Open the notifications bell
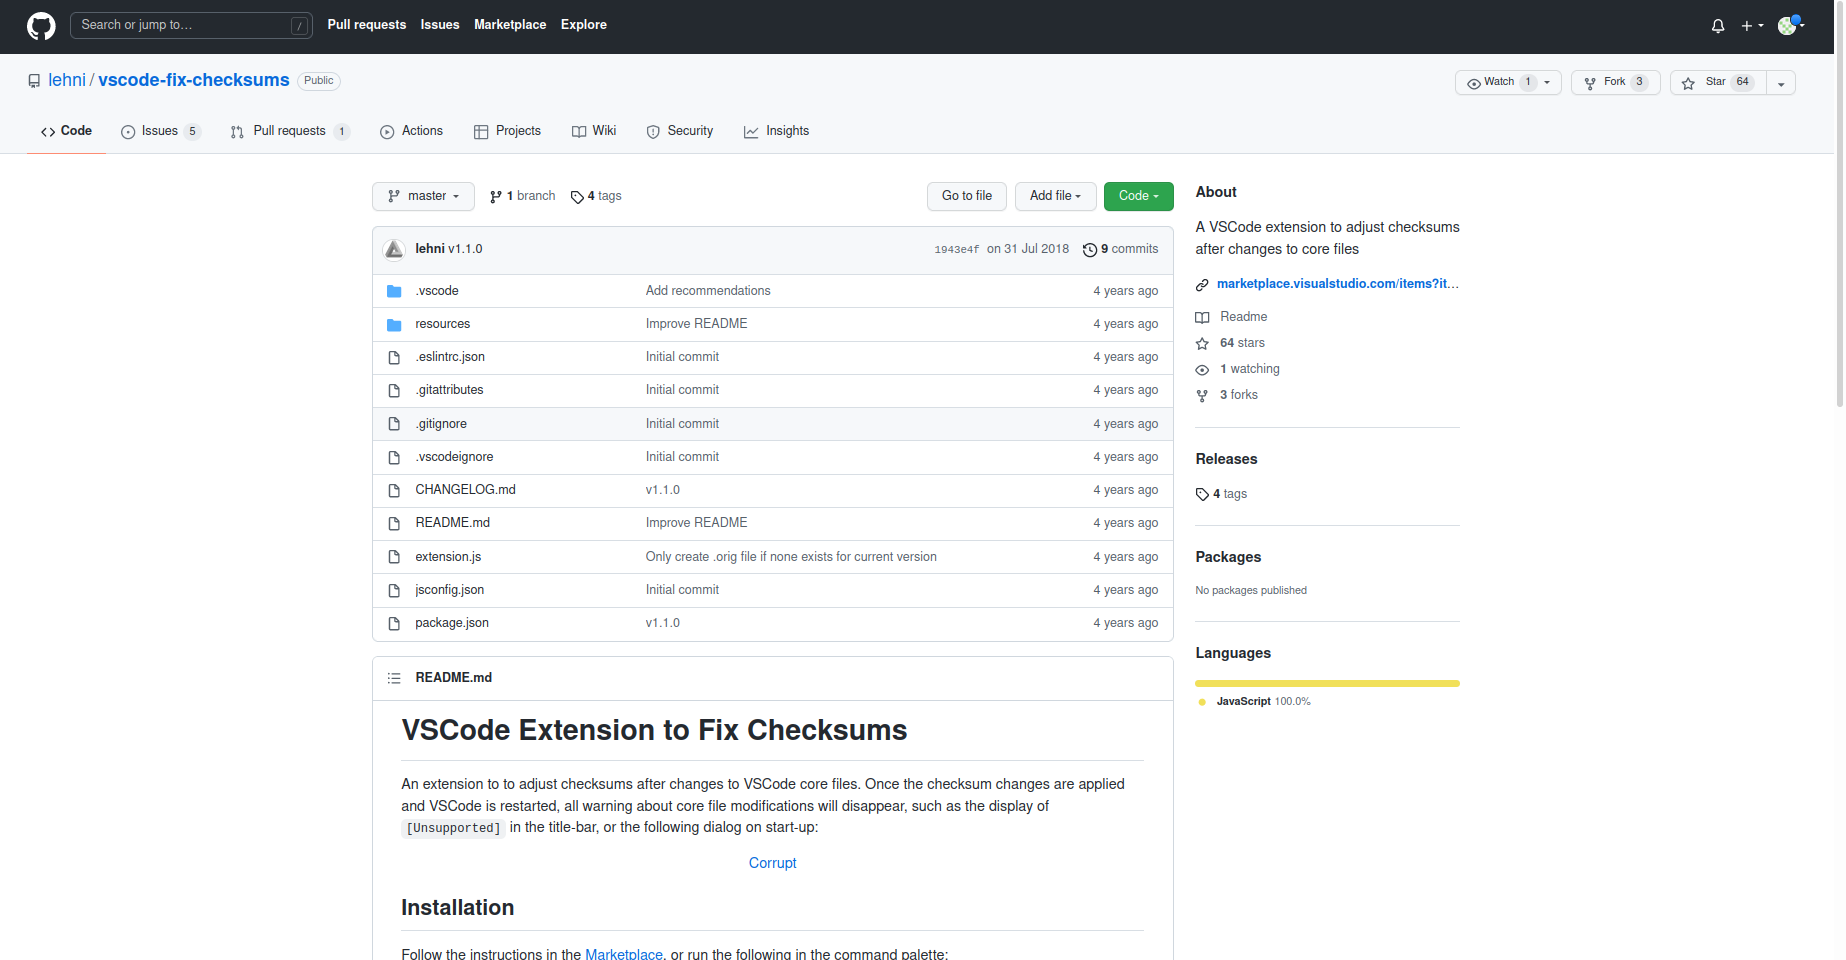1846x960 pixels. tap(1718, 26)
